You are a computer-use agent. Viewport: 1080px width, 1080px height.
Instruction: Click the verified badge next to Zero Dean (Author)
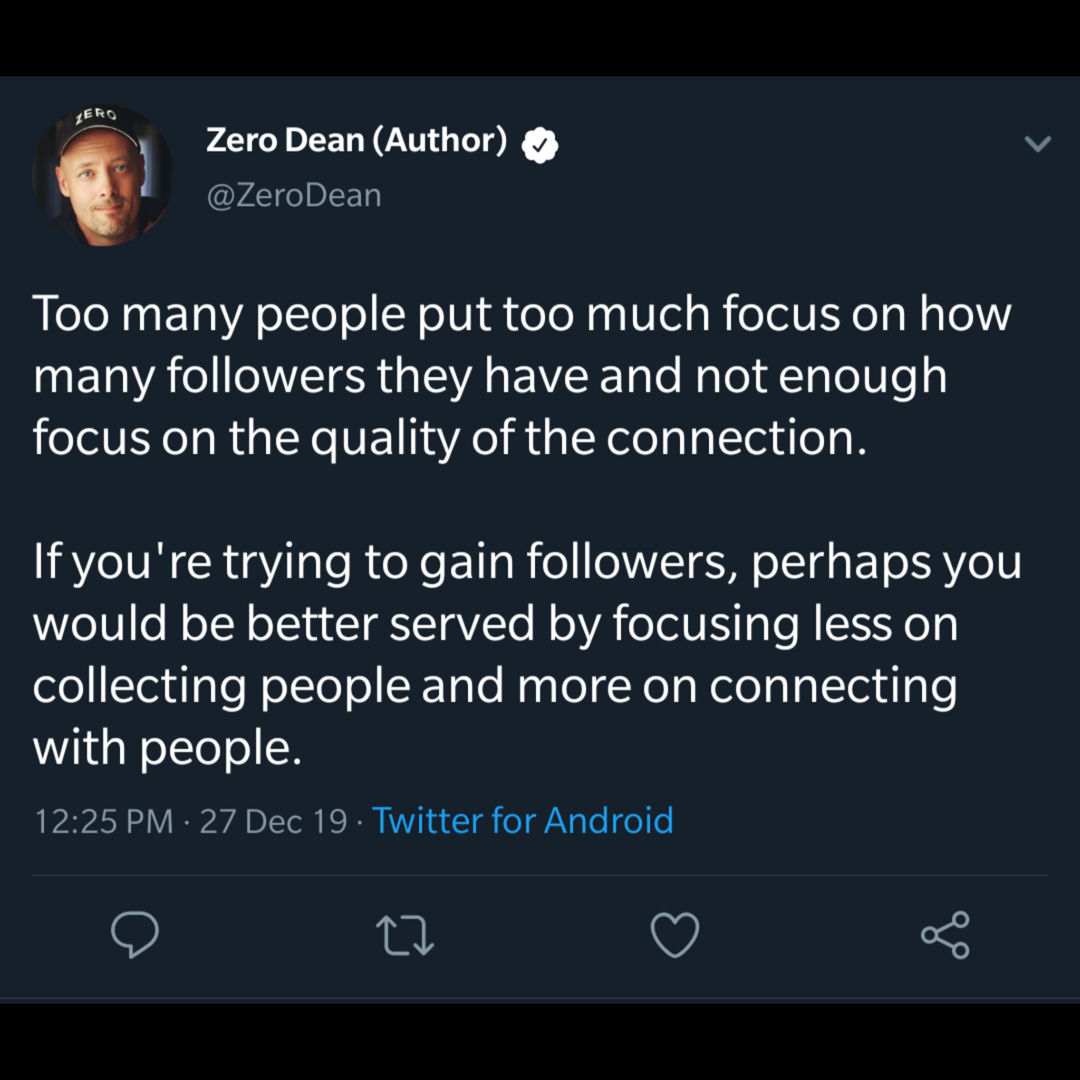coord(539,145)
